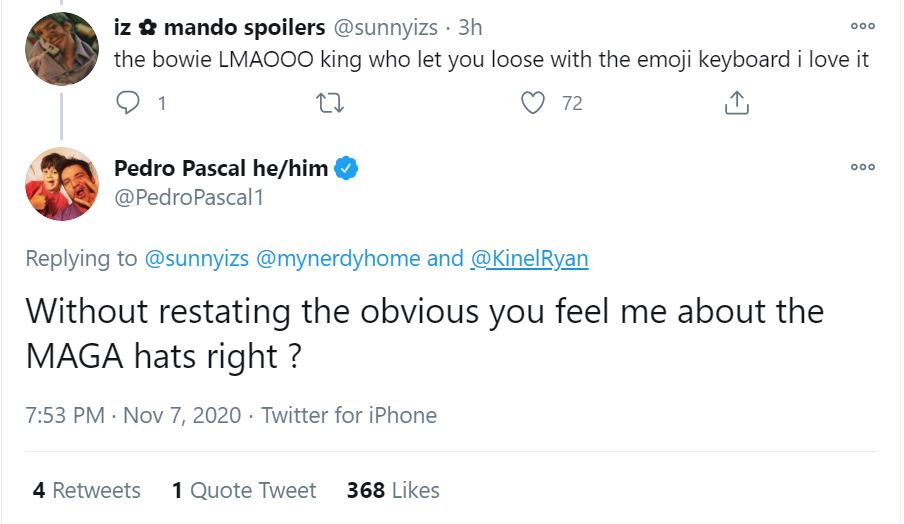This screenshot has width=904, height=524.
Task: Open the 7:53 PM Nov 7 timestamp
Action: 133,415
